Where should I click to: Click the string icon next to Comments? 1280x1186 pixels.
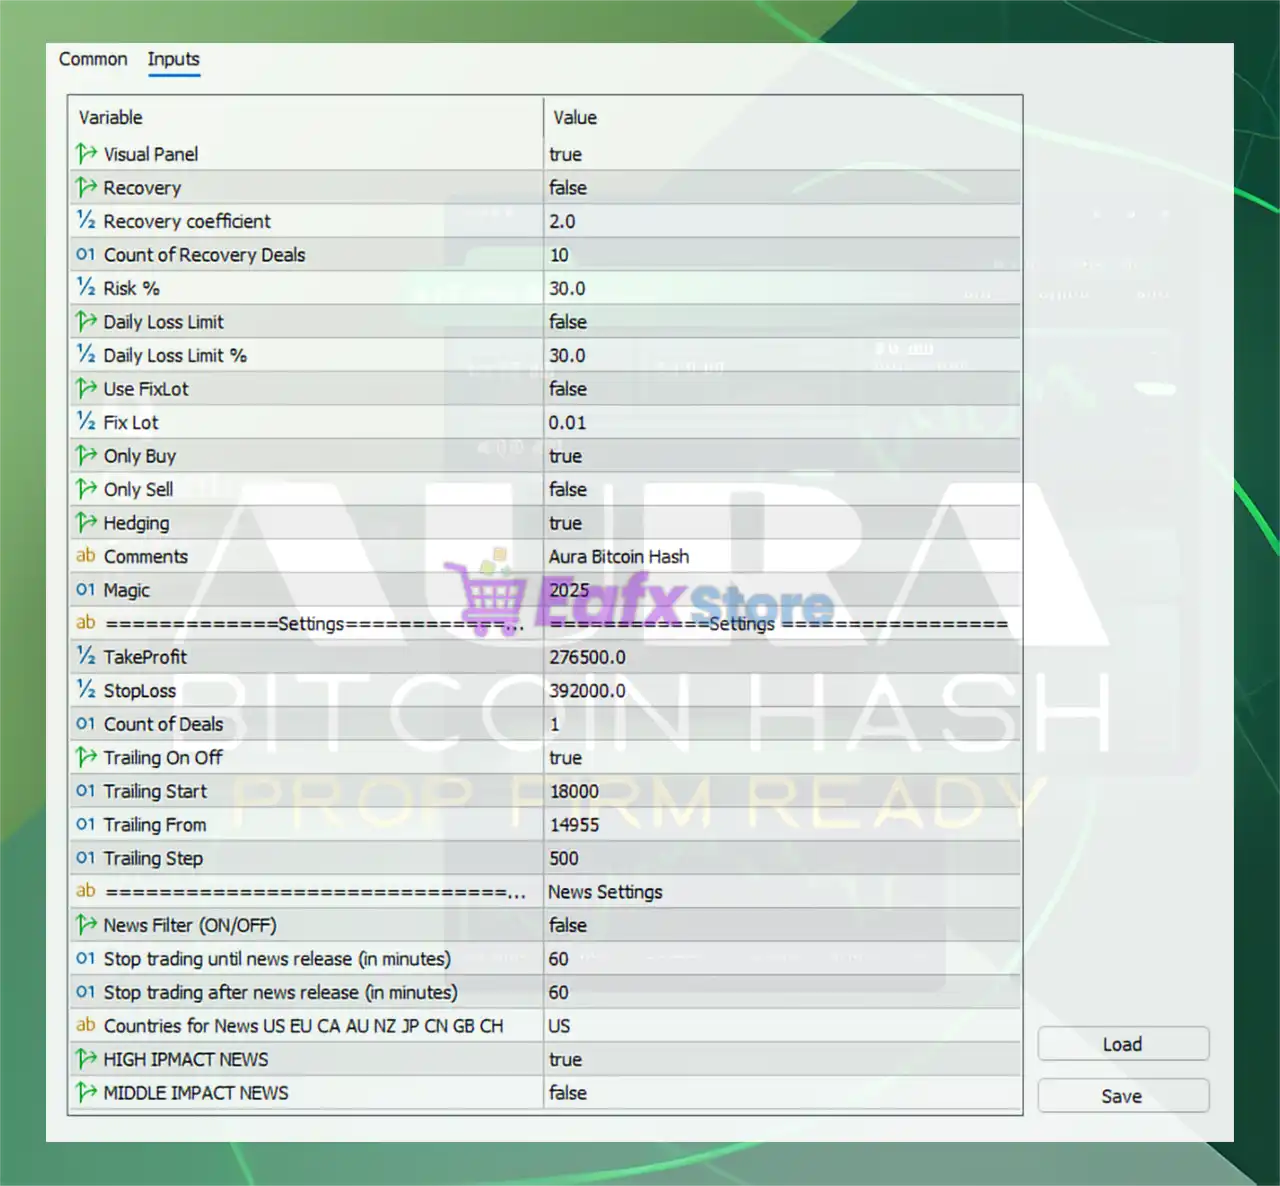pyautogui.click(x=86, y=556)
